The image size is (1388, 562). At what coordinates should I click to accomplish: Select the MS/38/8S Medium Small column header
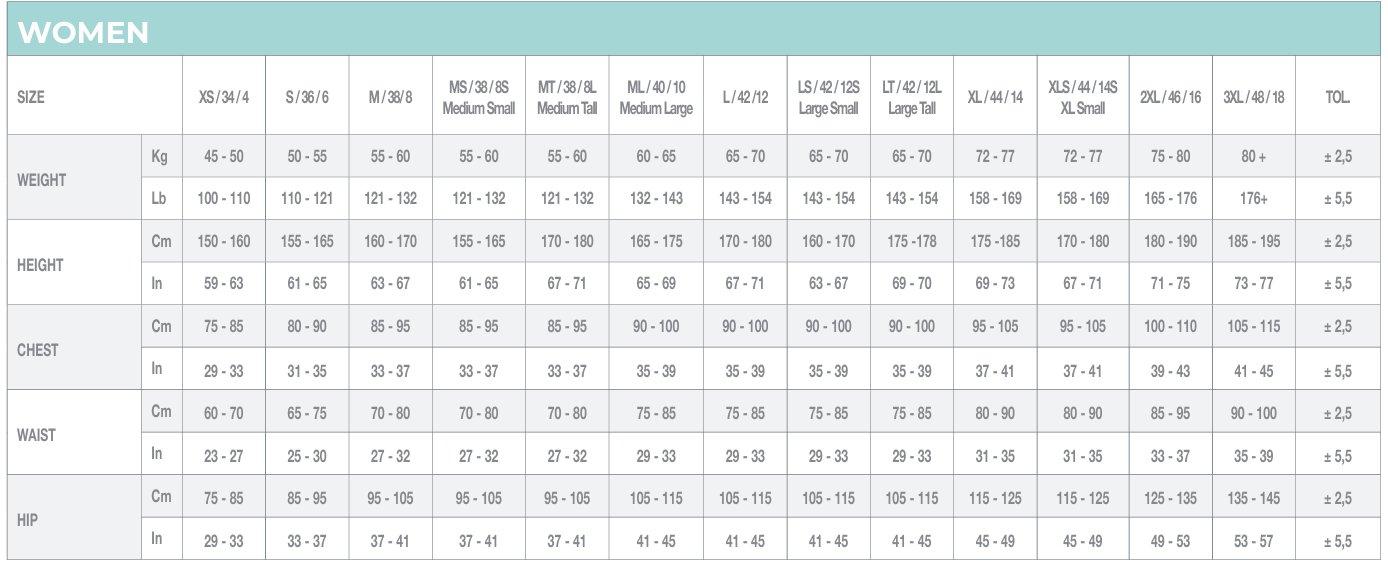coord(478,97)
